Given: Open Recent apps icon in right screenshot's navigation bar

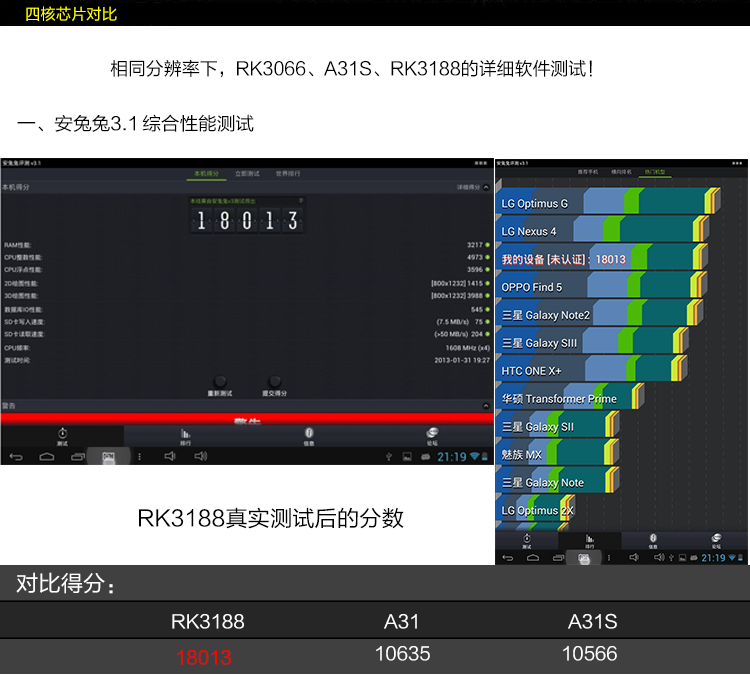Looking at the screenshot, I should pos(558,558).
